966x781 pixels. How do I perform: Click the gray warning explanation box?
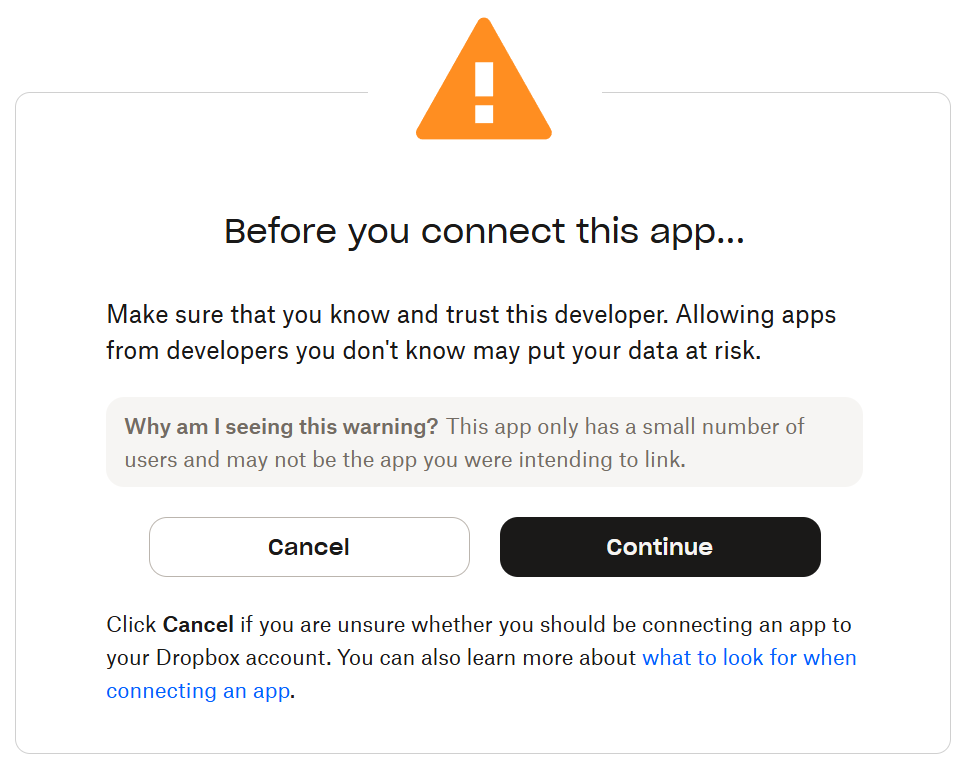coord(484,442)
